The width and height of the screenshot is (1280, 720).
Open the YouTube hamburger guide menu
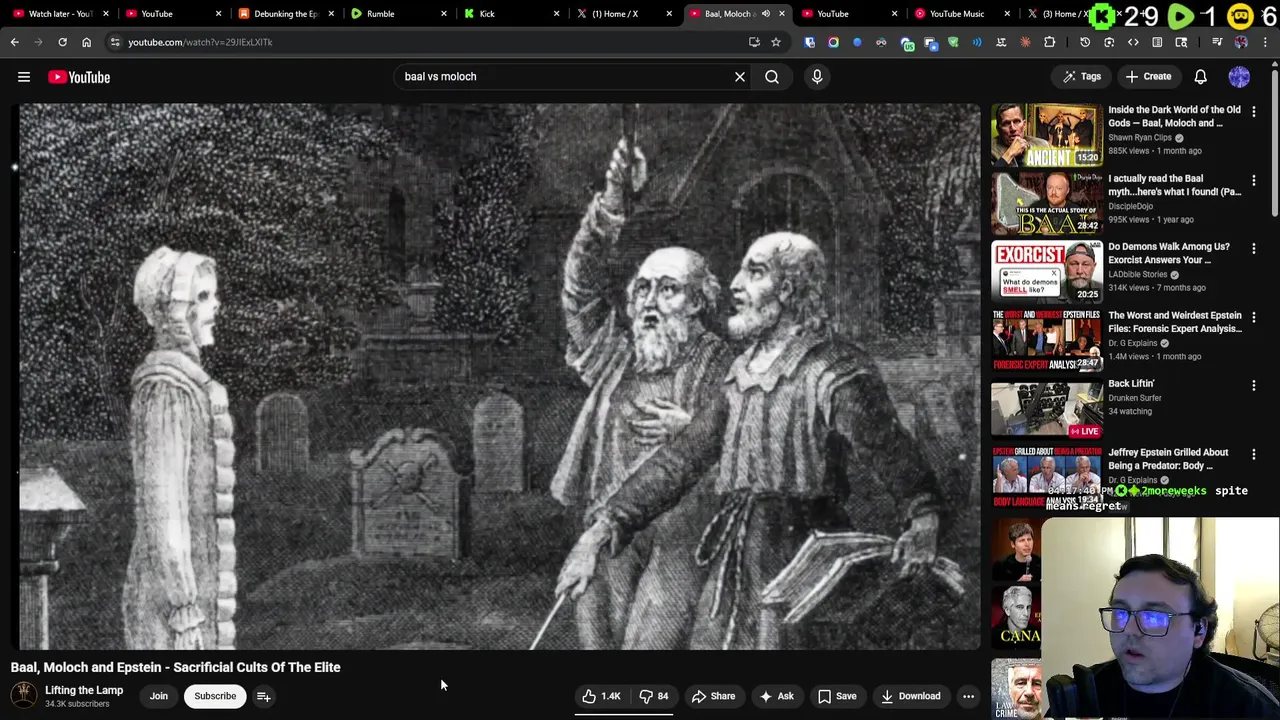point(24,77)
